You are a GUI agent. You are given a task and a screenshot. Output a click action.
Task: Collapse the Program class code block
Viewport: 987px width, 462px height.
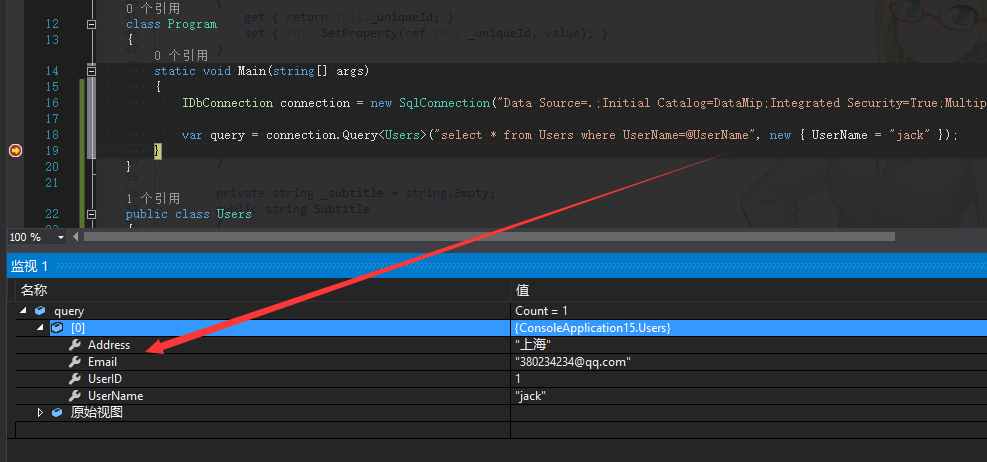[92, 24]
